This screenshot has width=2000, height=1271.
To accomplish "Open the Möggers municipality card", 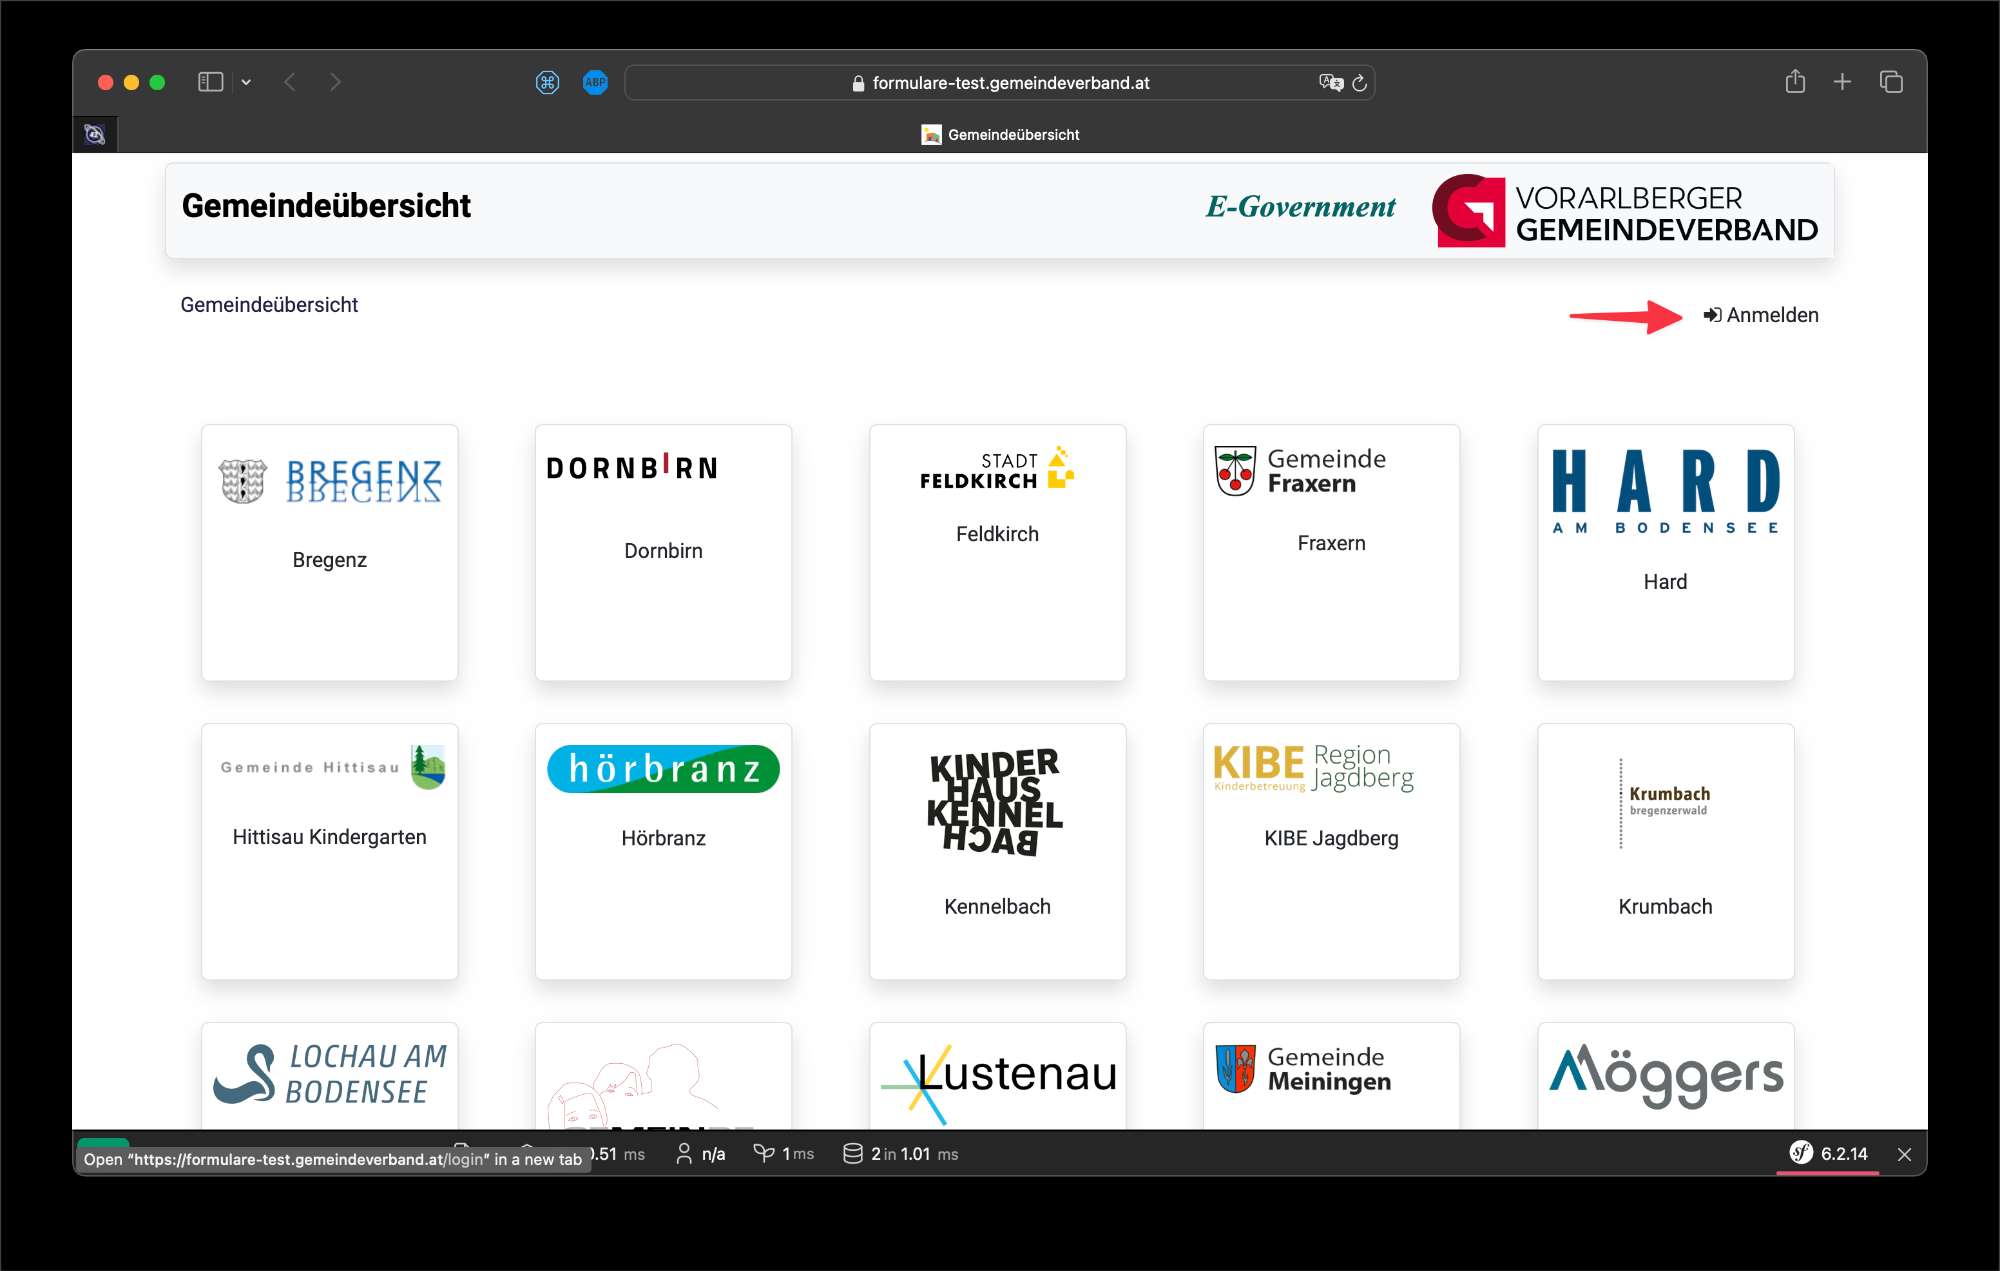I will (x=1665, y=1076).
